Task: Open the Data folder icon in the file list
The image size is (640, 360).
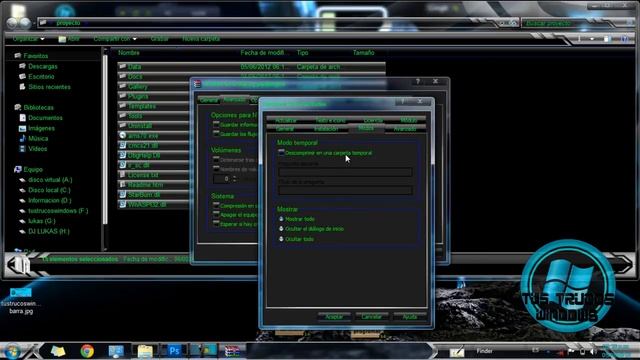Action: pyautogui.click(x=122, y=66)
